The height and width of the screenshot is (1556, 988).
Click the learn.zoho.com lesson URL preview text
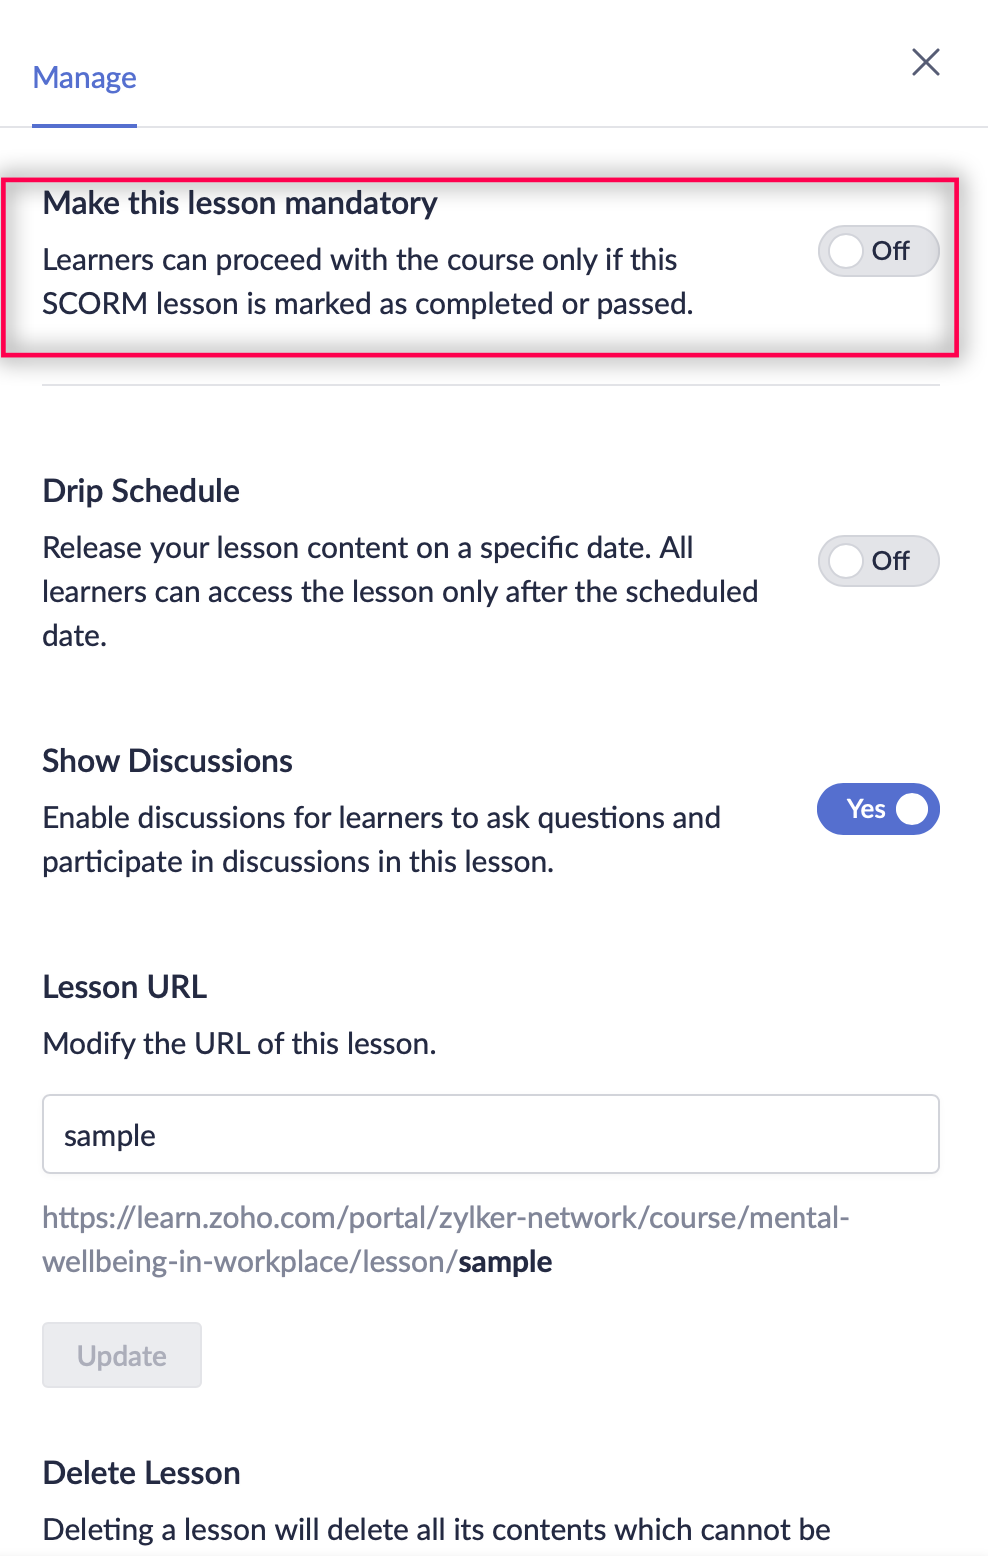pyautogui.click(x=445, y=1218)
